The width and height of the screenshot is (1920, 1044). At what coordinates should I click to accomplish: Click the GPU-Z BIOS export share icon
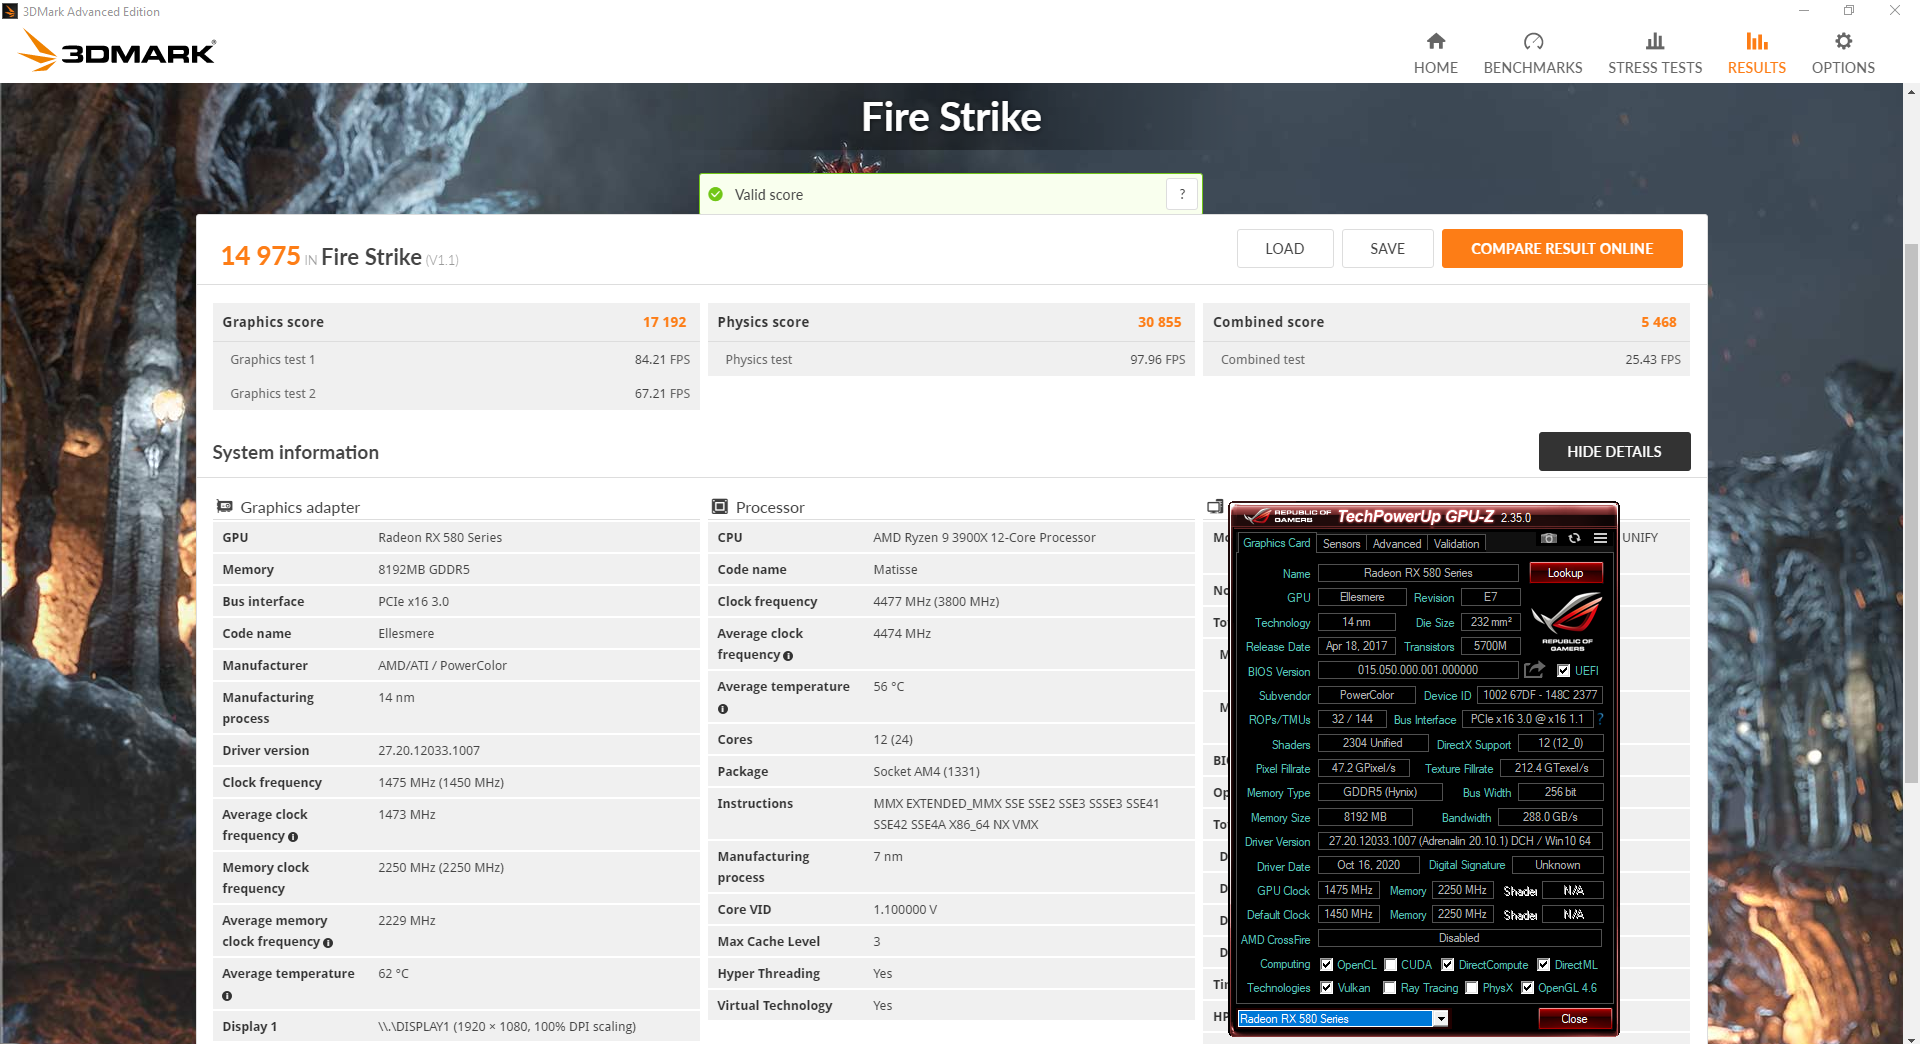click(1535, 670)
